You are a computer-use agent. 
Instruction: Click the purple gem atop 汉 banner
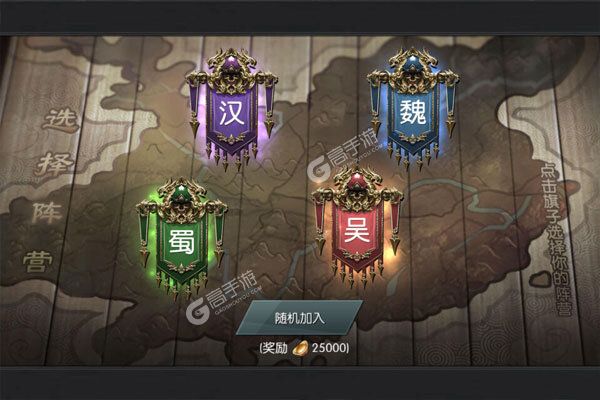(x=232, y=62)
